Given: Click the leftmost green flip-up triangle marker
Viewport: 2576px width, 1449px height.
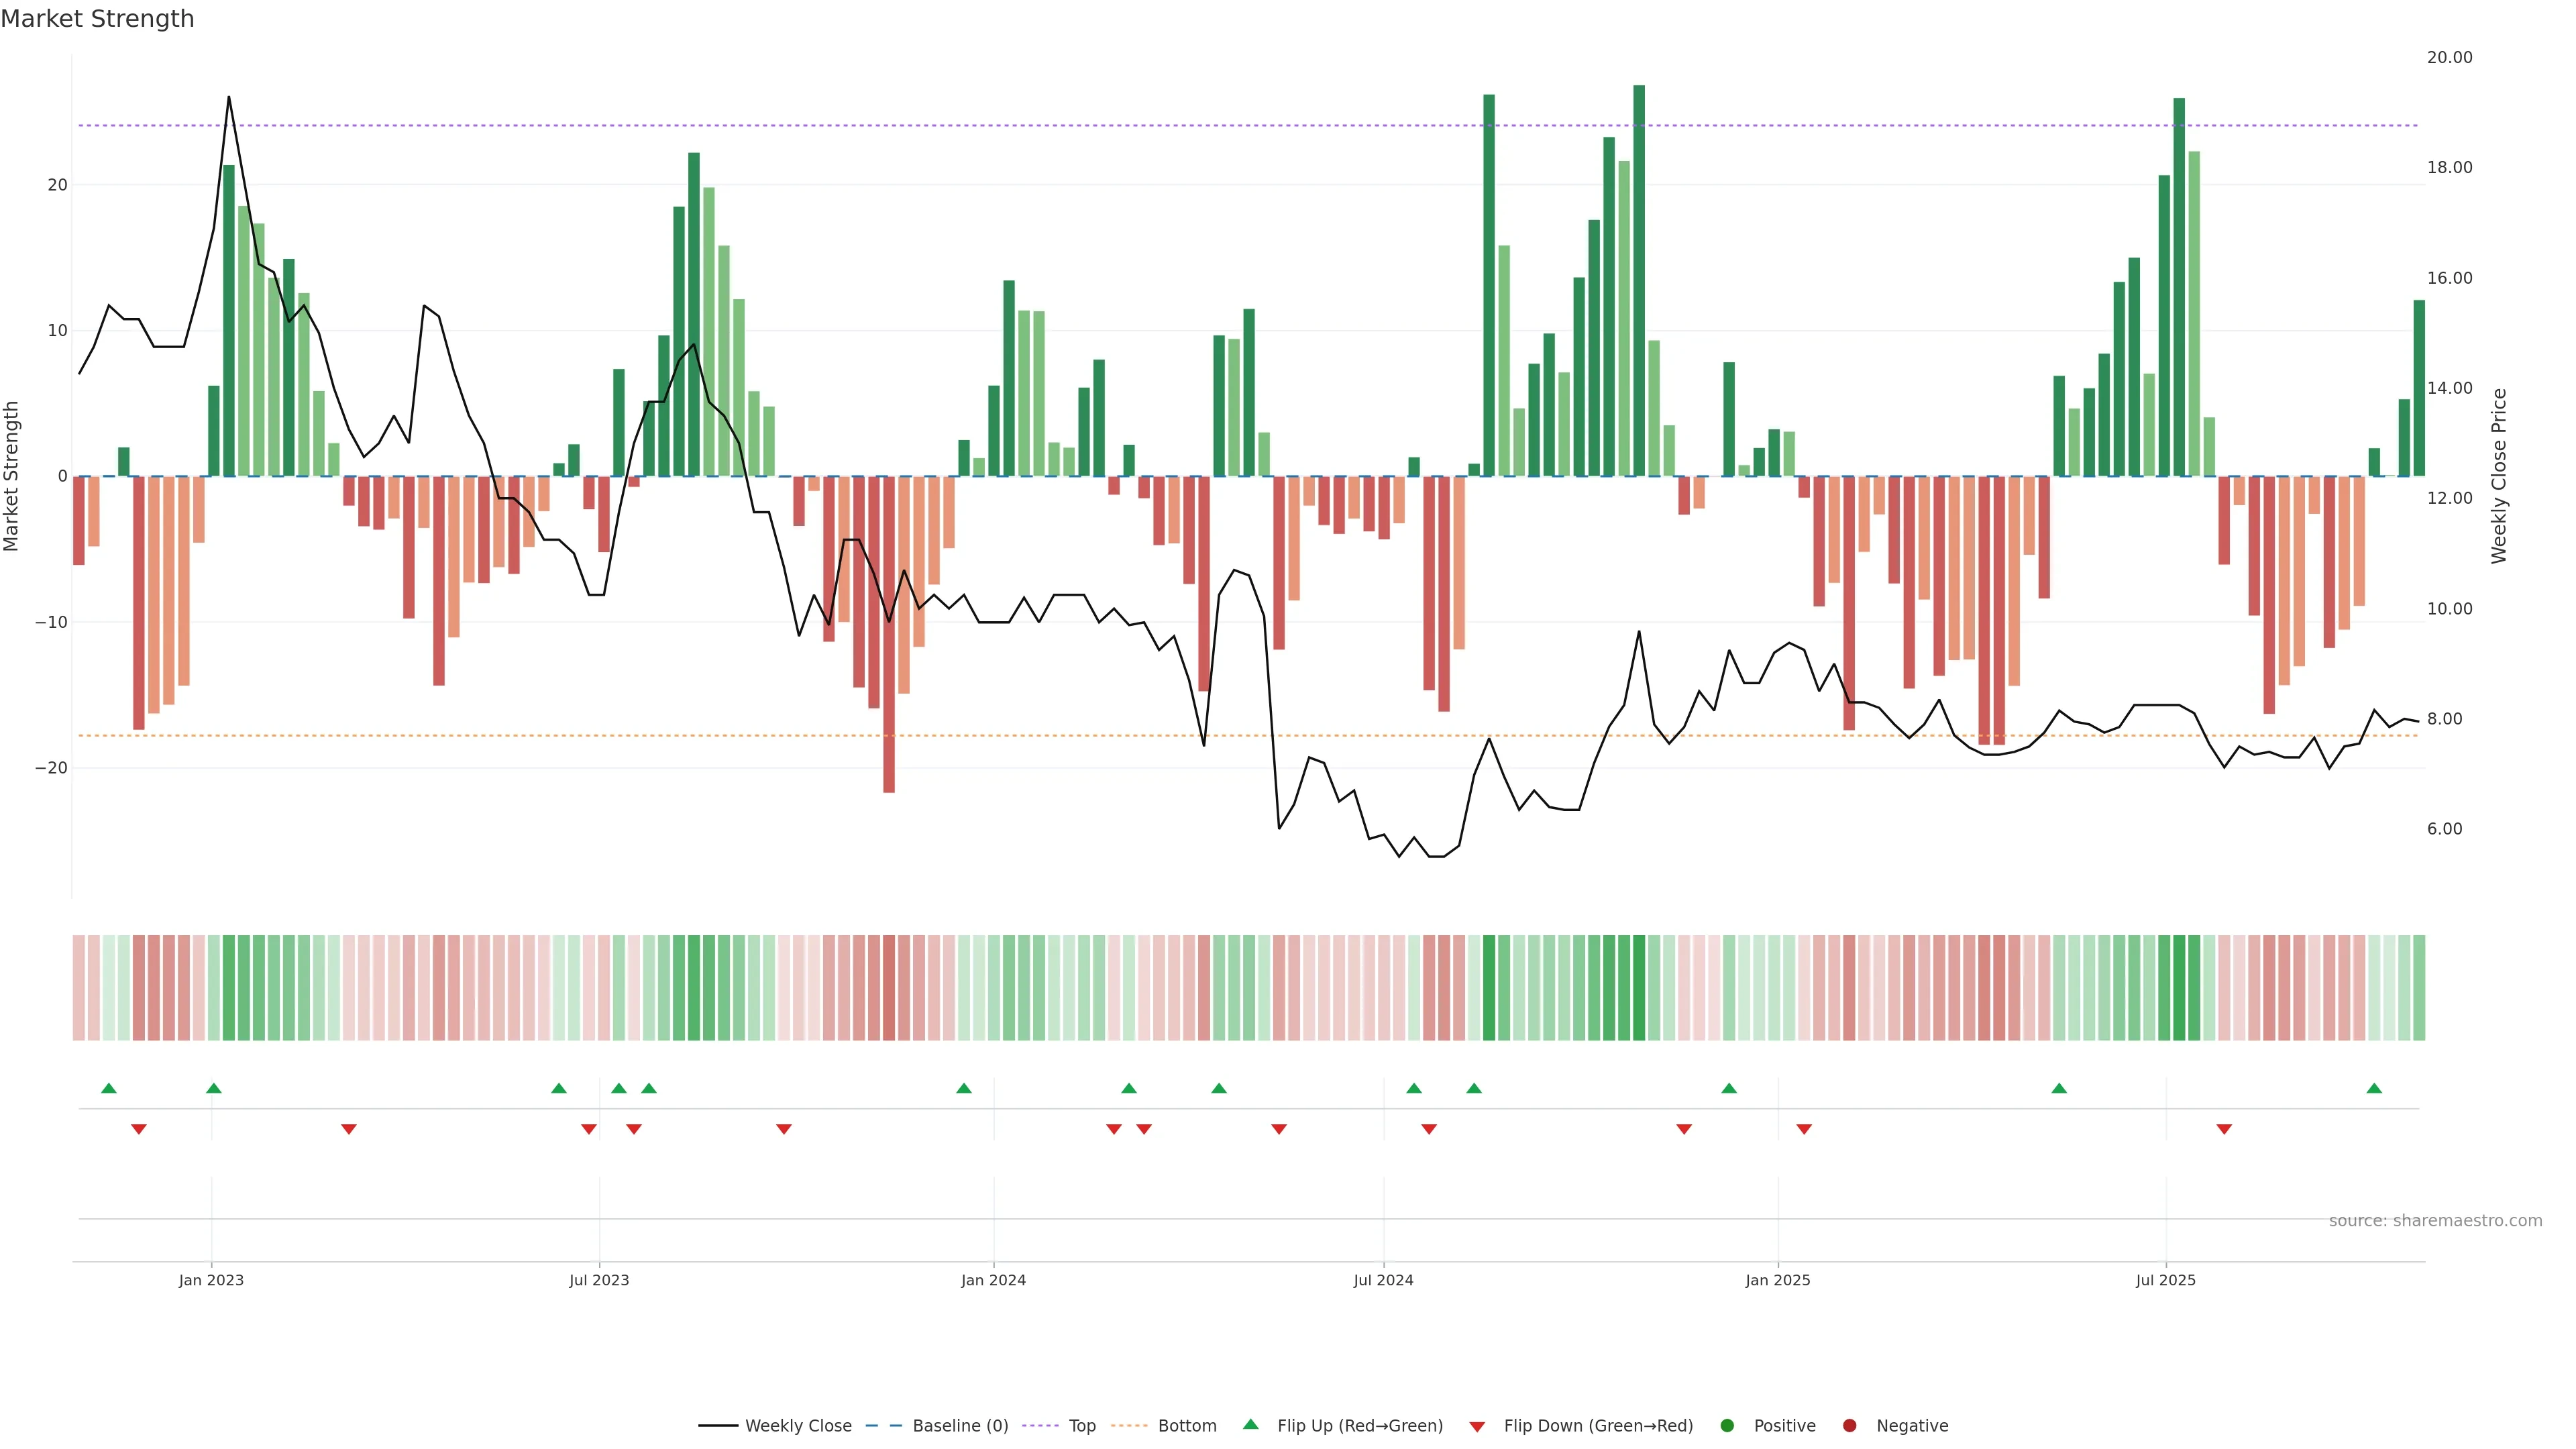Looking at the screenshot, I should [109, 1088].
